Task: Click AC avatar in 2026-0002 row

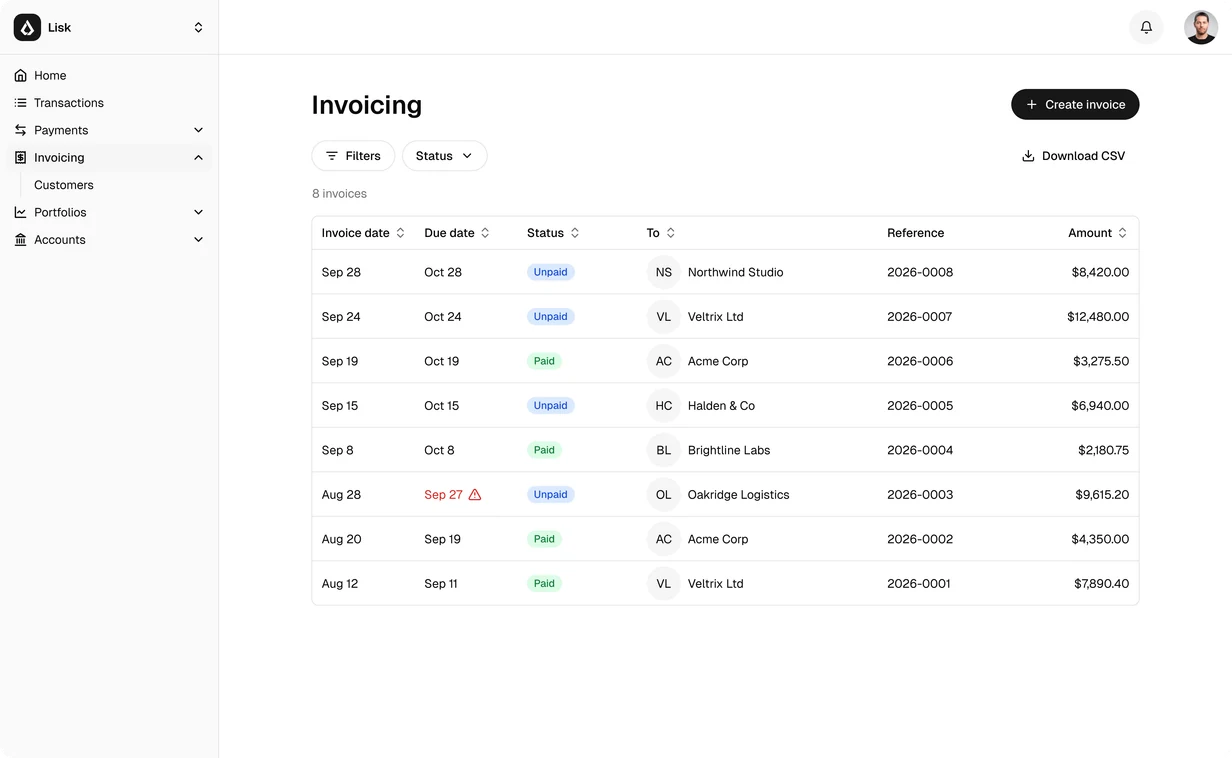Action: pos(664,539)
